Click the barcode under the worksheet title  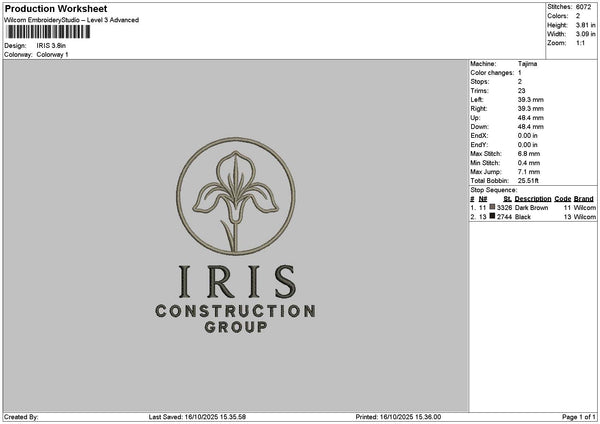[x=48, y=32]
